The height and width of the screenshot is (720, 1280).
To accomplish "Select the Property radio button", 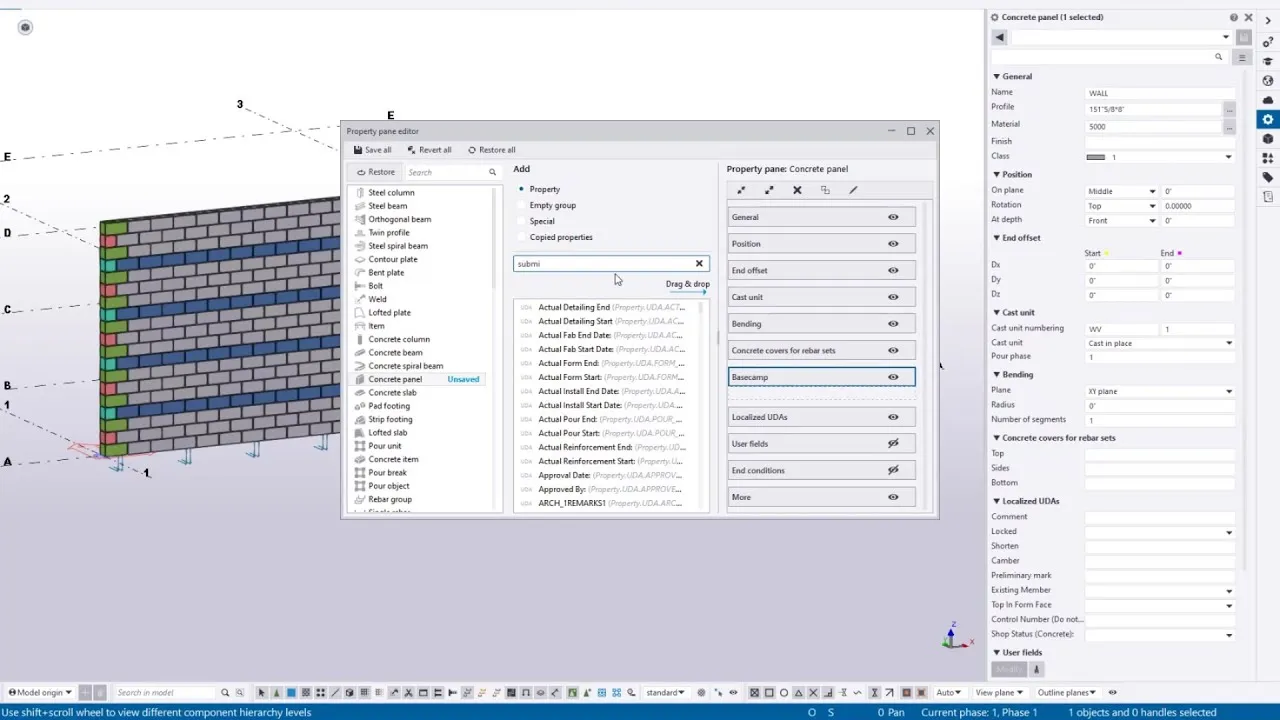I will tap(521, 189).
